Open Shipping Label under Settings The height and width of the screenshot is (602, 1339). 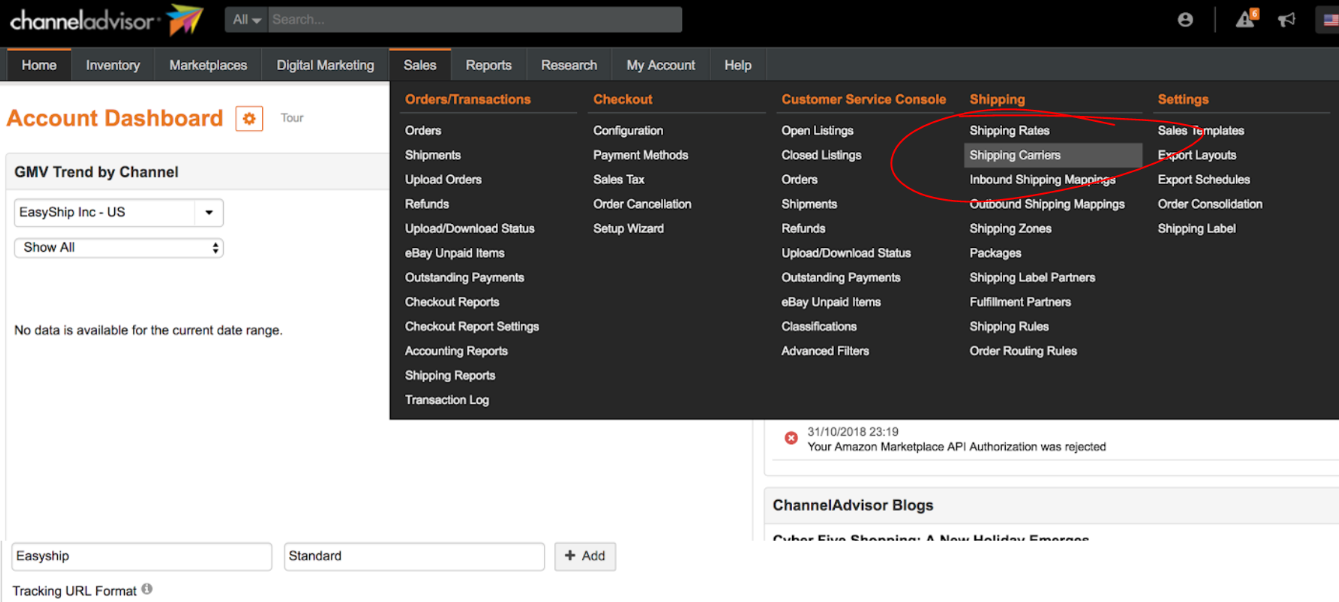pyautogui.click(x=1197, y=229)
